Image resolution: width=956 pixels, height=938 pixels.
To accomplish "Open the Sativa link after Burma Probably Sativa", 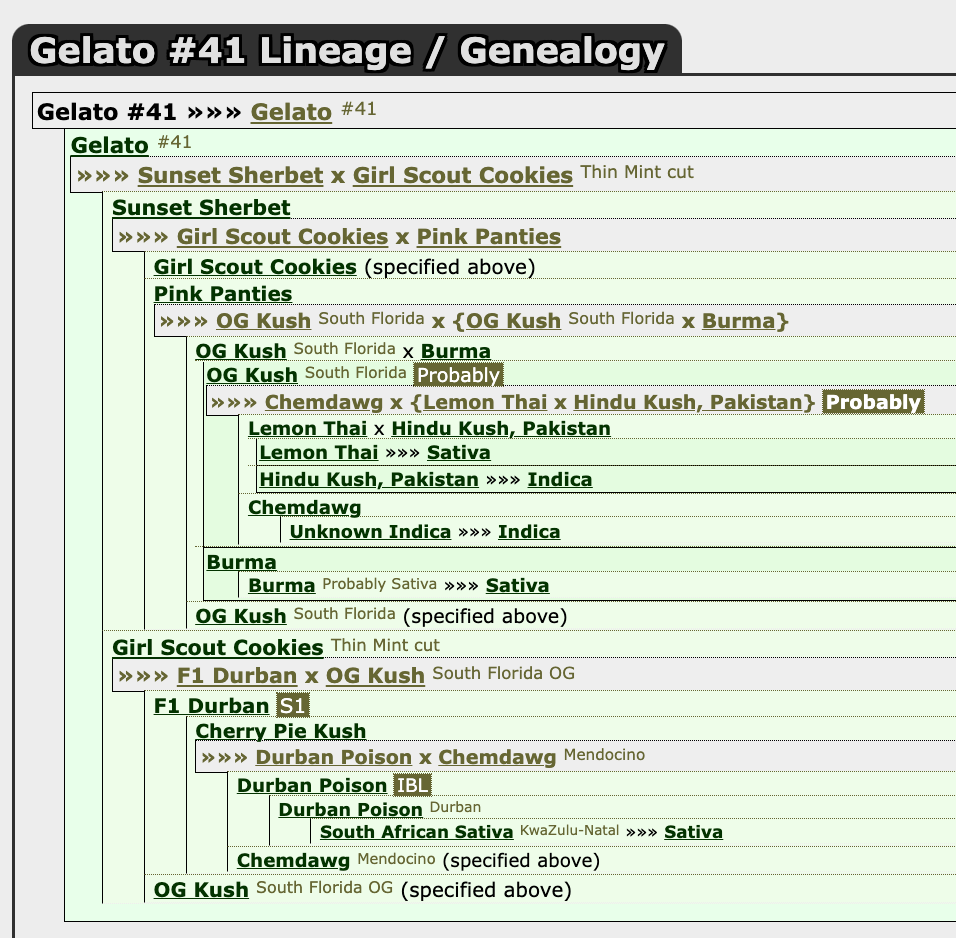I will click(x=518, y=585).
